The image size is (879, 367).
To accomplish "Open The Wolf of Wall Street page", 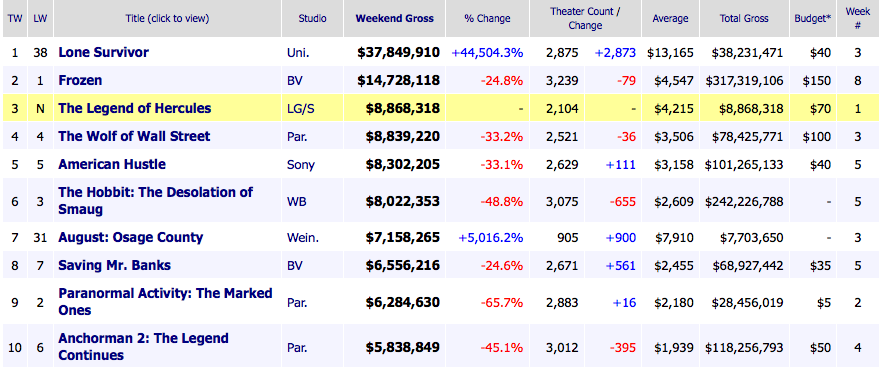I will pyautogui.click(x=134, y=136).
